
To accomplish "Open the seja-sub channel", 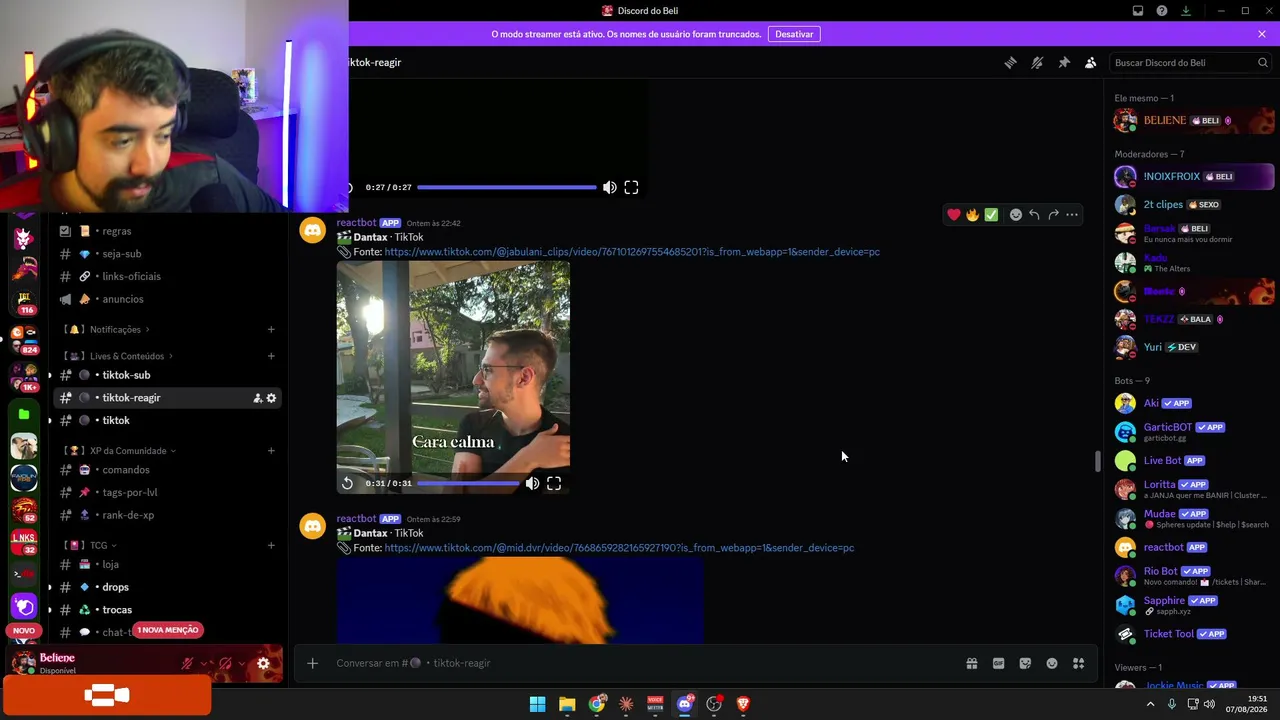I will coord(168,254).
